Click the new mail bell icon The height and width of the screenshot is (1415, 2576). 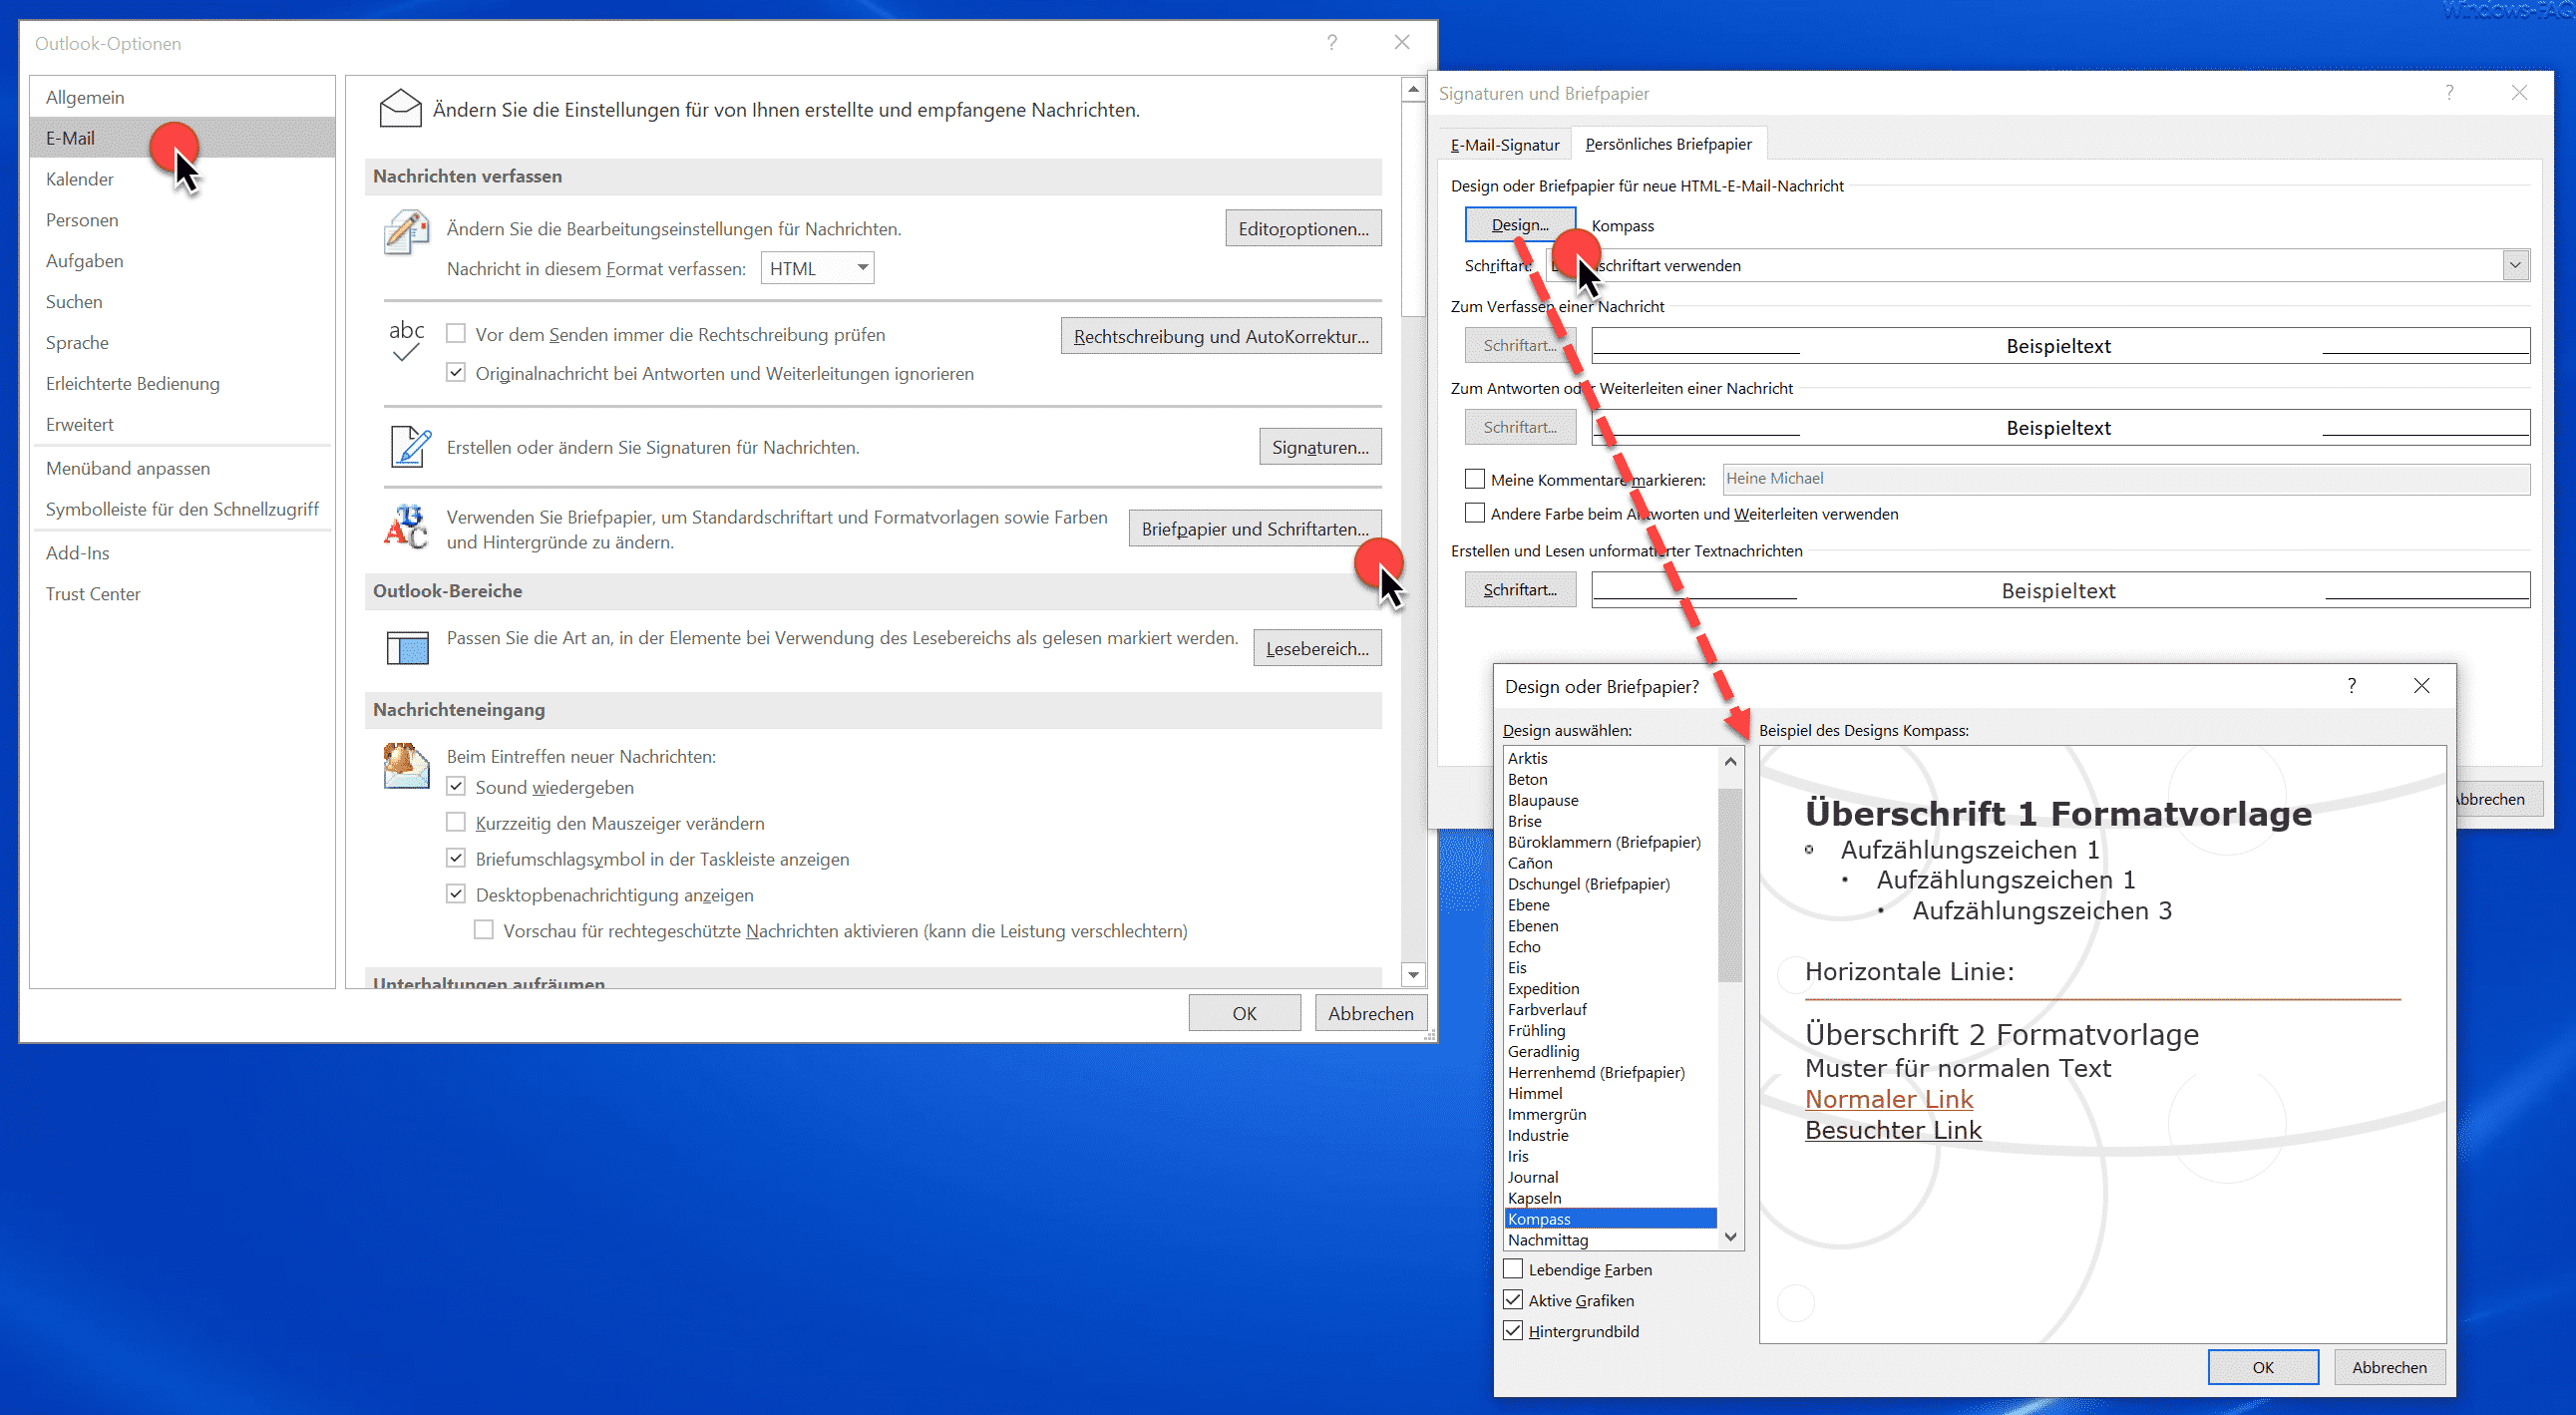pos(406,766)
